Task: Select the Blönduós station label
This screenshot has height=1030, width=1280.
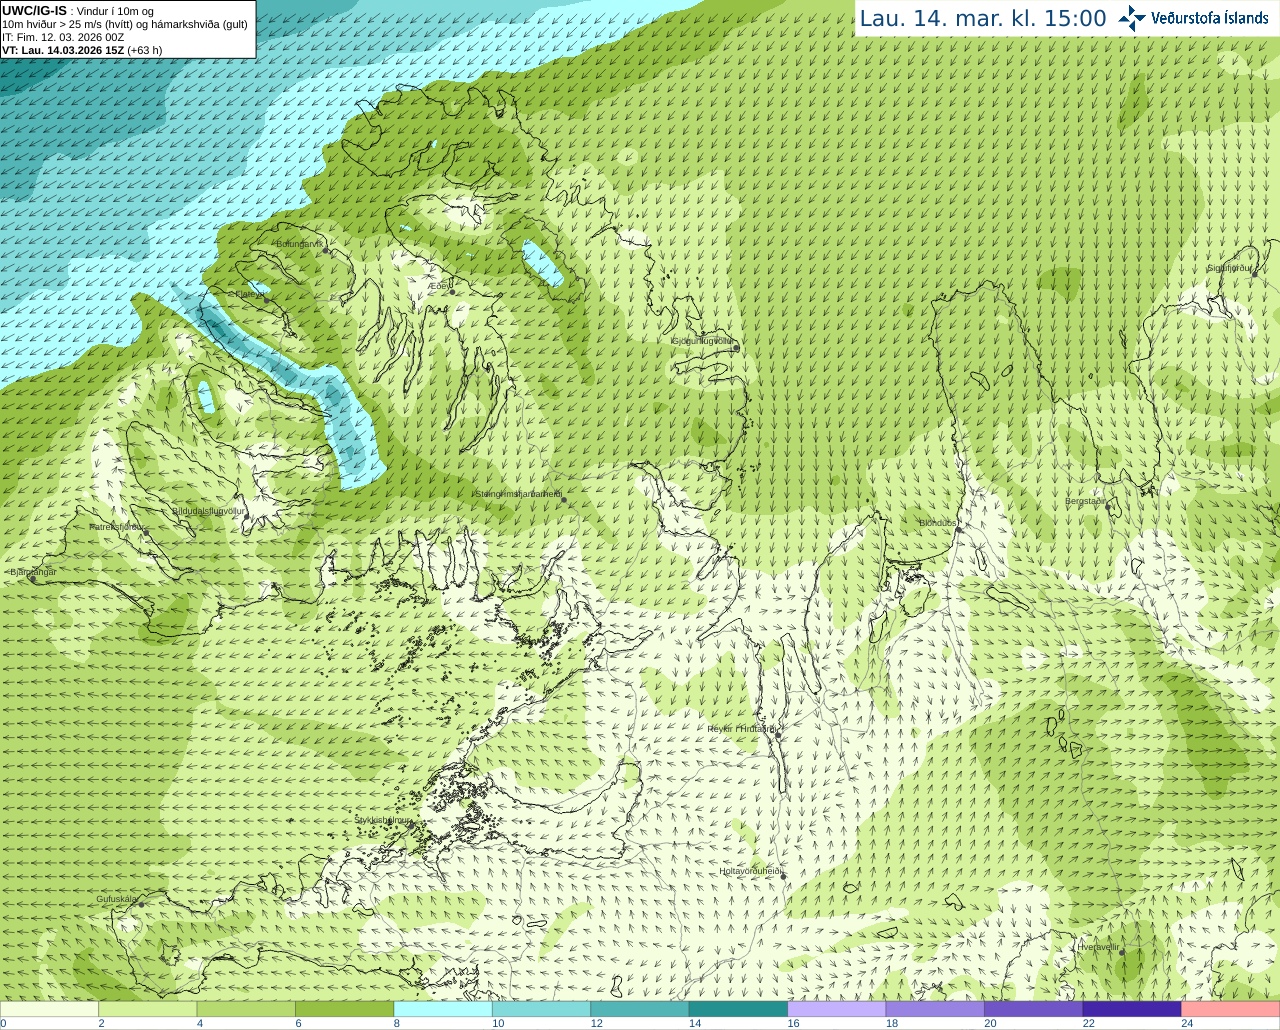Action: tap(938, 523)
